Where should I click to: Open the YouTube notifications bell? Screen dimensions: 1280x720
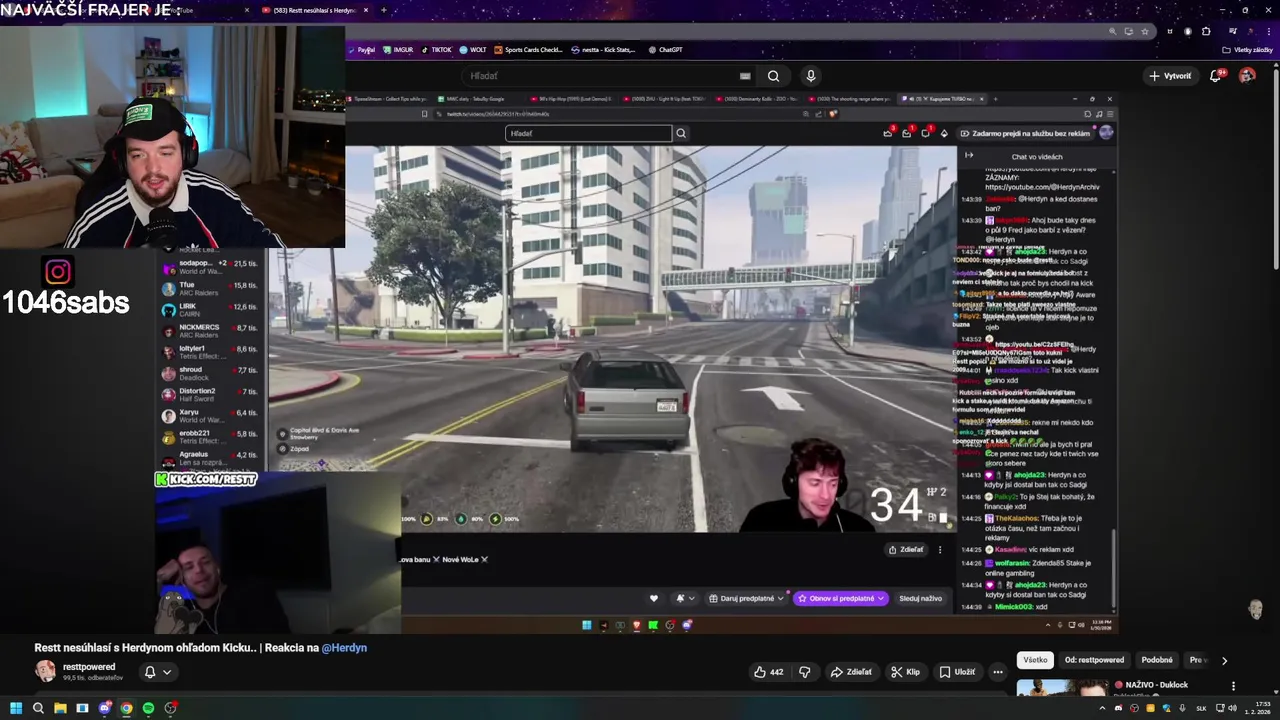click(1216, 76)
